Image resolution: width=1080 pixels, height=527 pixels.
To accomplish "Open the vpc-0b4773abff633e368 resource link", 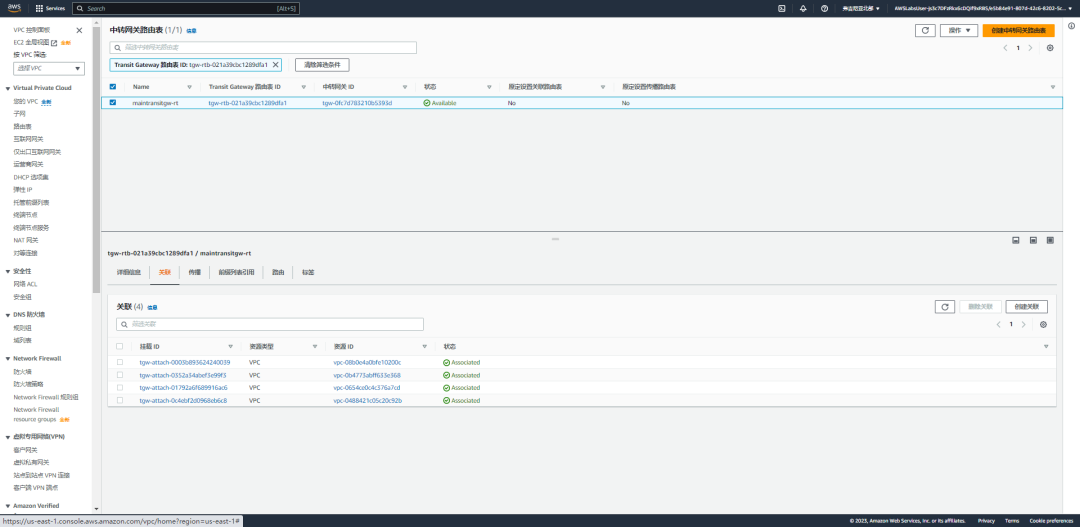I will click(x=366, y=375).
